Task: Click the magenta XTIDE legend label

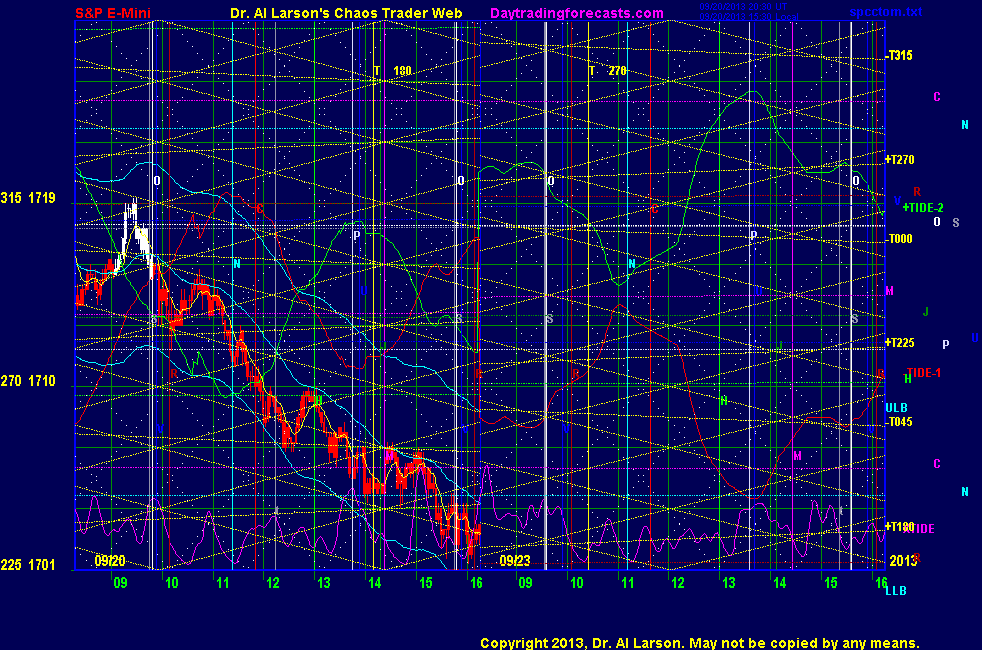Action: [919, 529]
